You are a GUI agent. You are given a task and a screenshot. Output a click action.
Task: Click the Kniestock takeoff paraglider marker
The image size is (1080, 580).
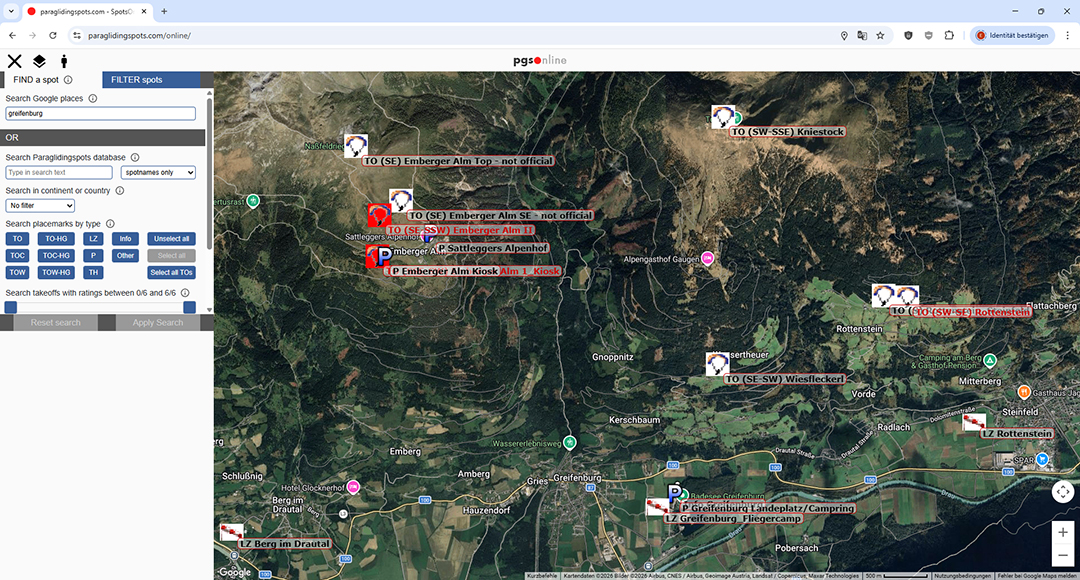pyautogui.click(x=723, y=118)
